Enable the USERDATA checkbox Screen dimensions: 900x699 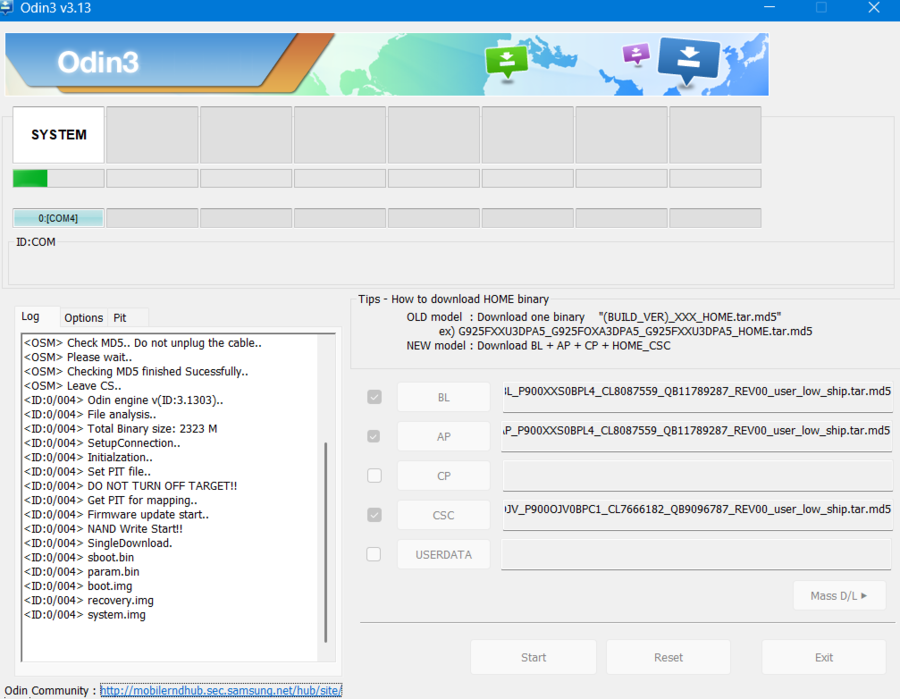pyautogui.click(x=374, y=554)
